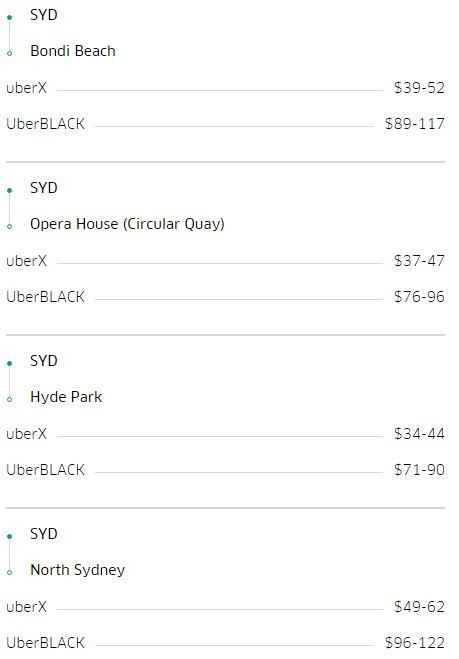Click the origin dot of Opera House route

point(9,190)
